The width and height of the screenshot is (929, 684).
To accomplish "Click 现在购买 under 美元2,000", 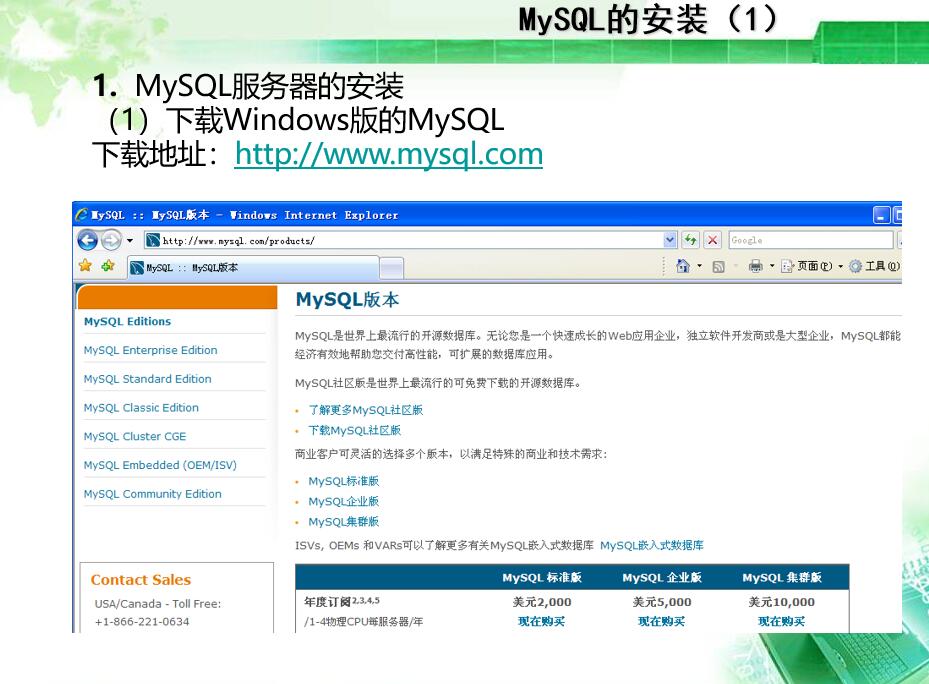I will tap(542, 621).
